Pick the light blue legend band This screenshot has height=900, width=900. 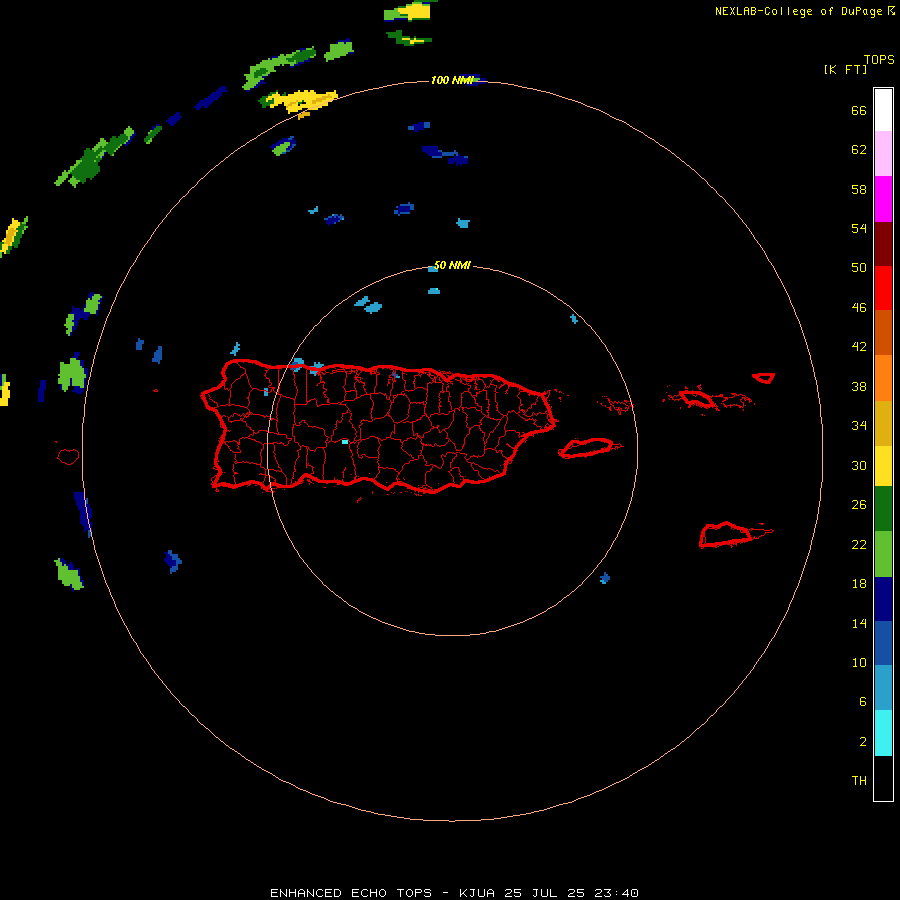point(883,688)
